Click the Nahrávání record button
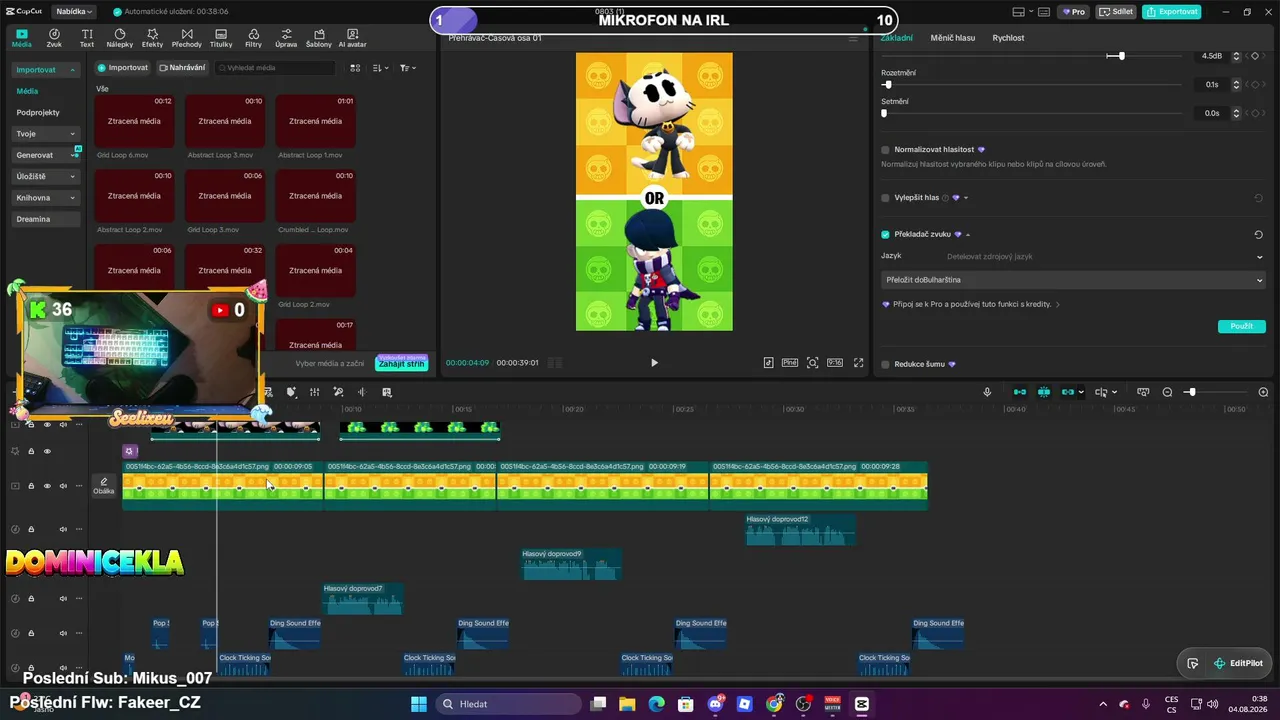 click(182, 68)
